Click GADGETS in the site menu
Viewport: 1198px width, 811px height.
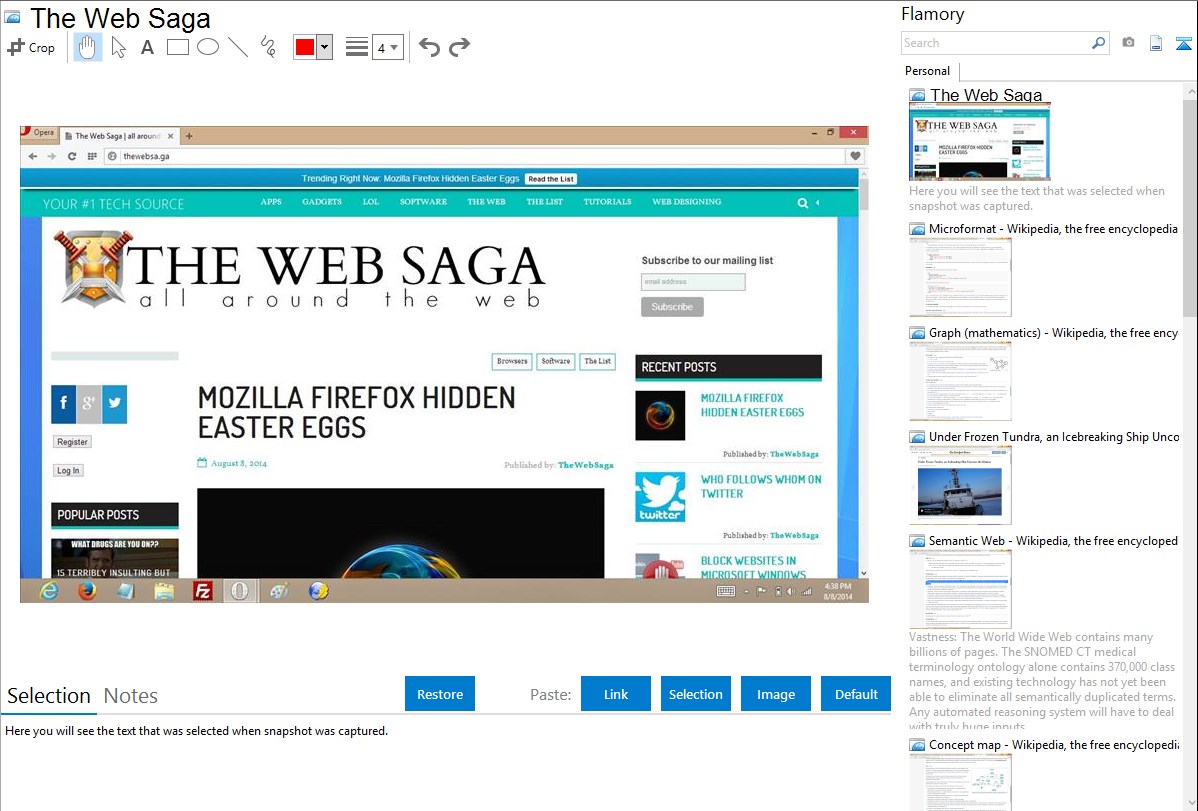(x=322, y=202)
